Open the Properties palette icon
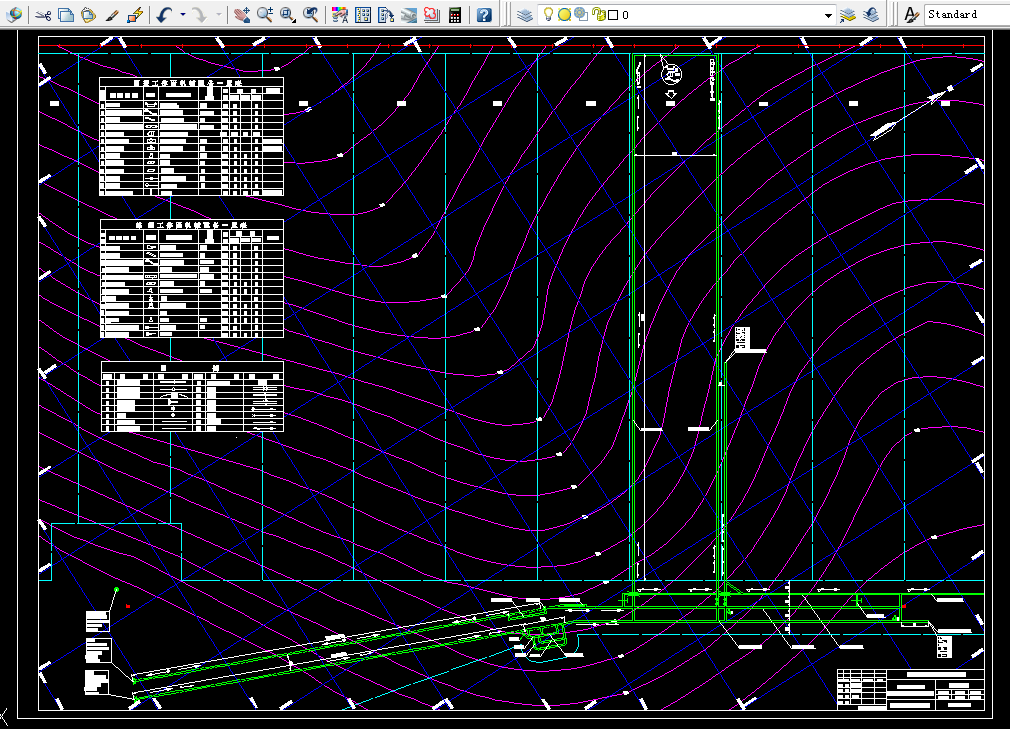Viewport: 1010px width, 729px height. (x=339, y=15)
